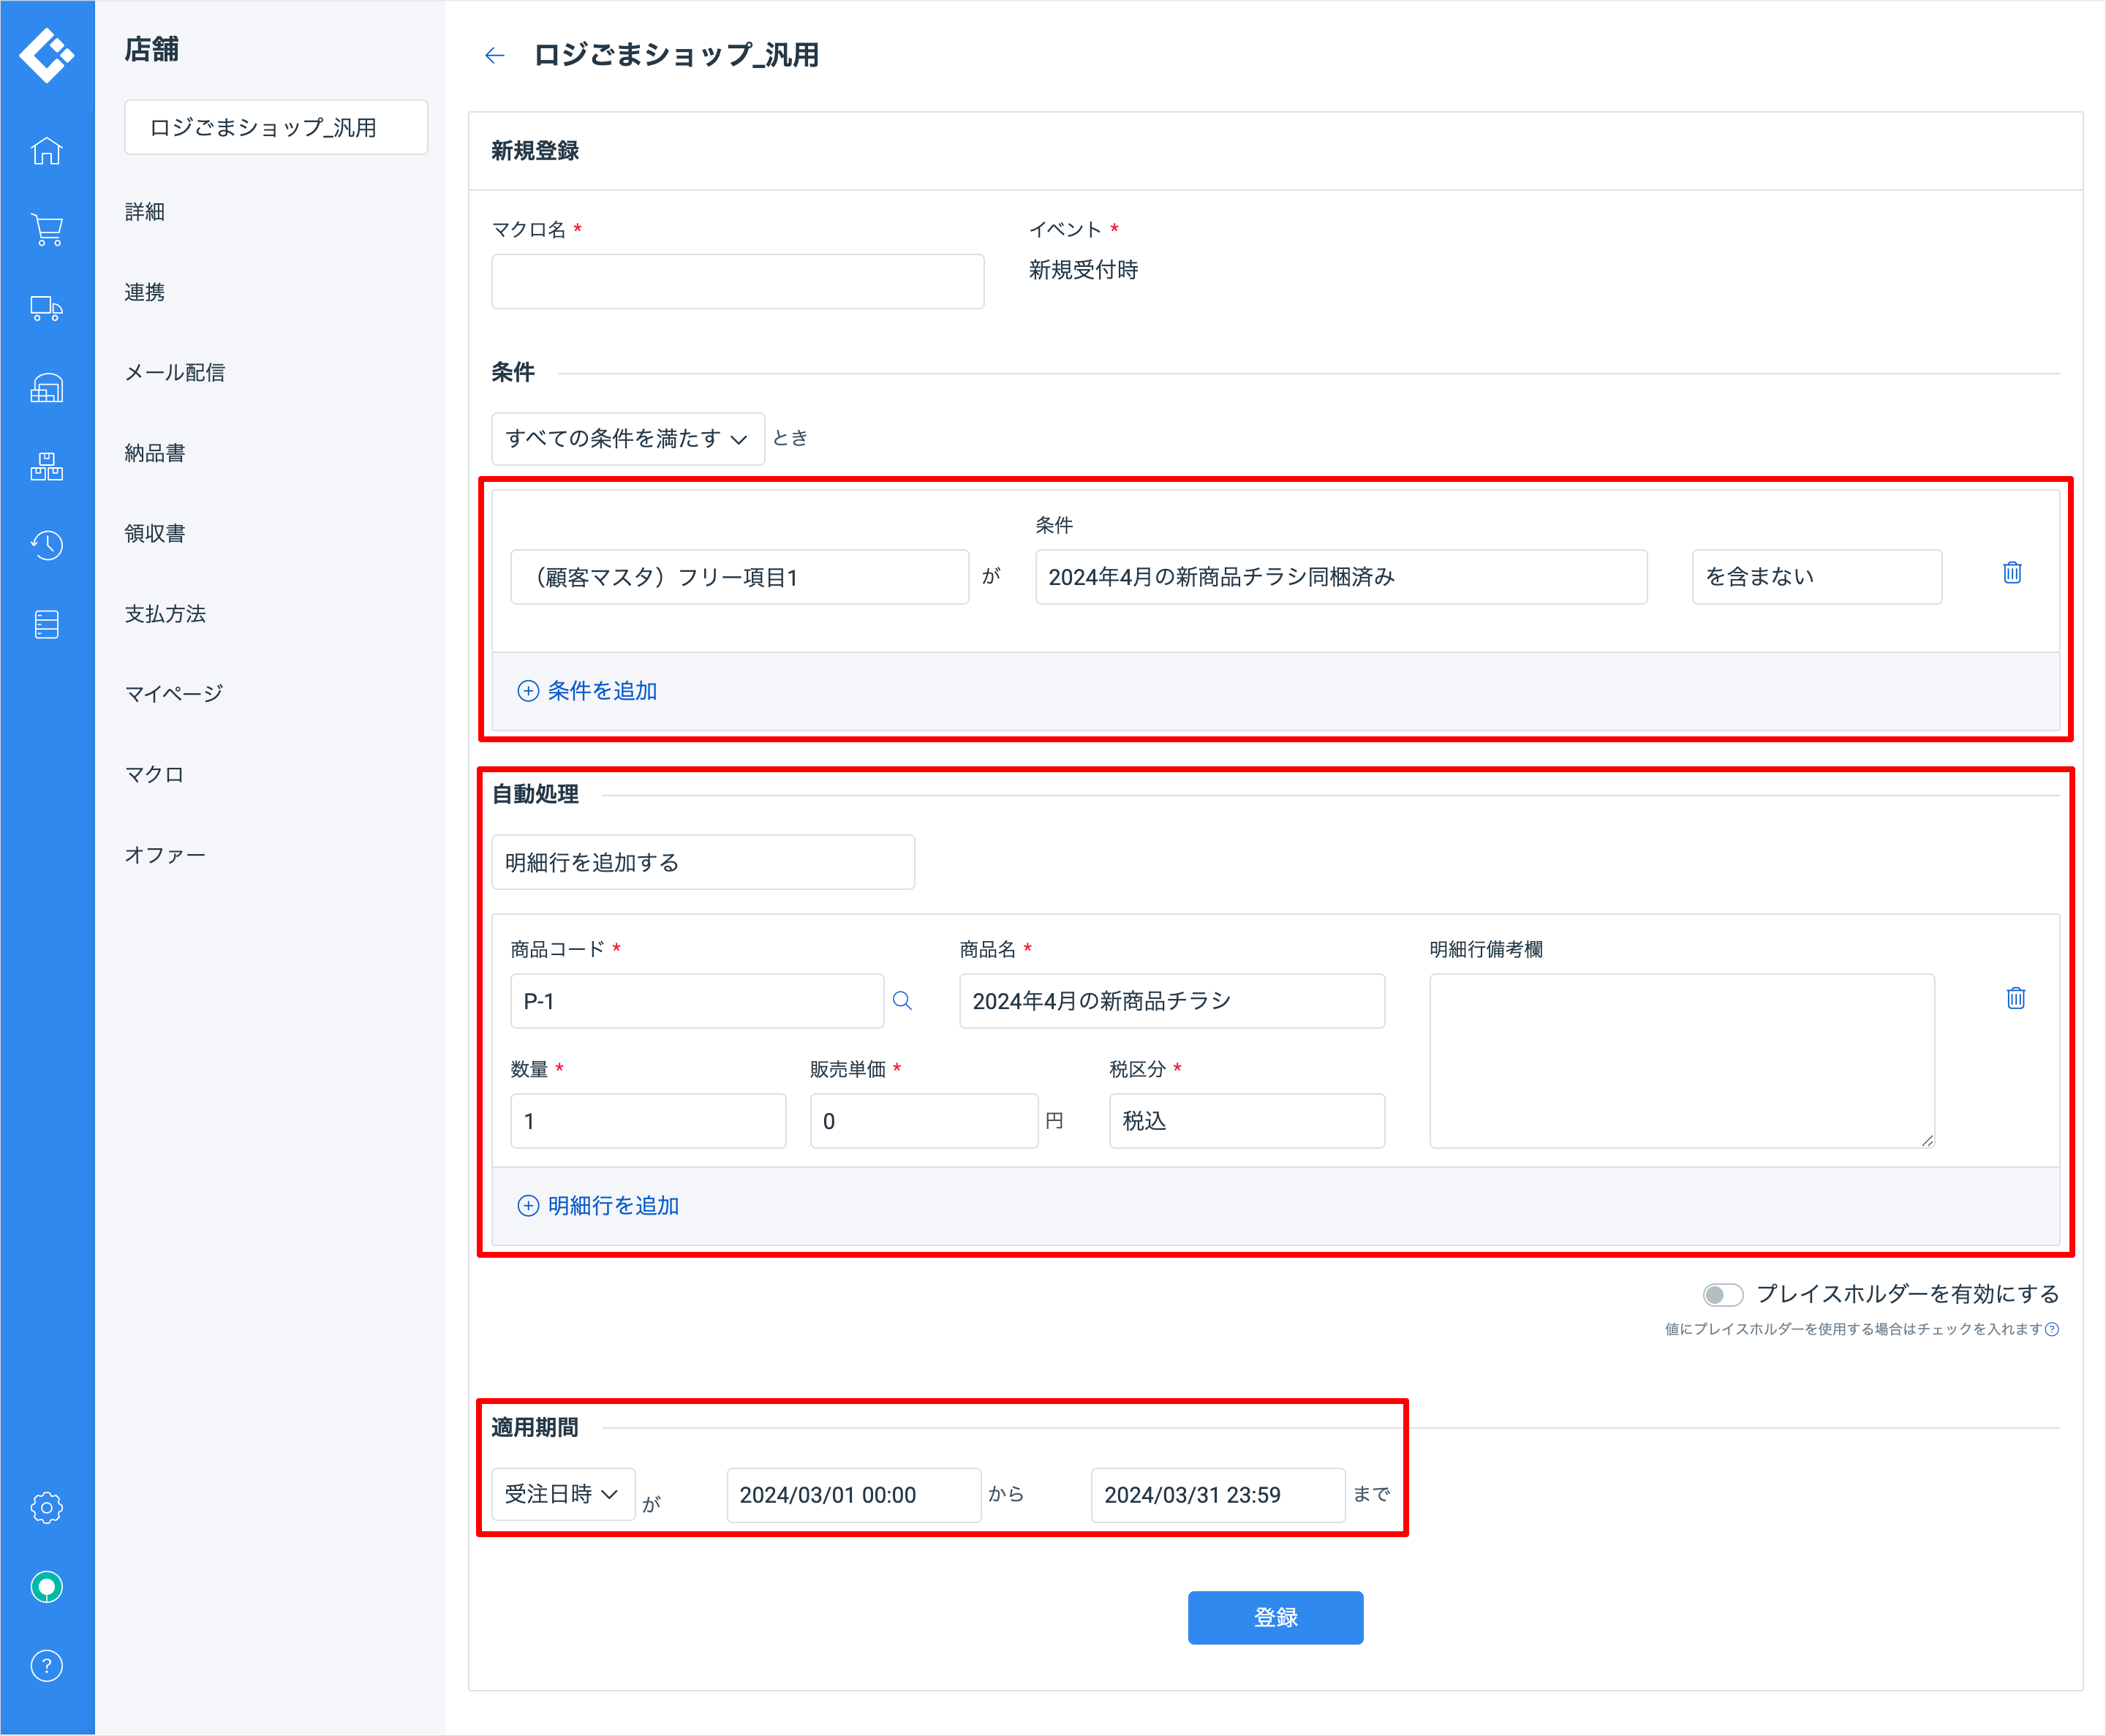Open the shopping cart icon in sidebar
2106x1736 pixels.
[x=46, y=230]
